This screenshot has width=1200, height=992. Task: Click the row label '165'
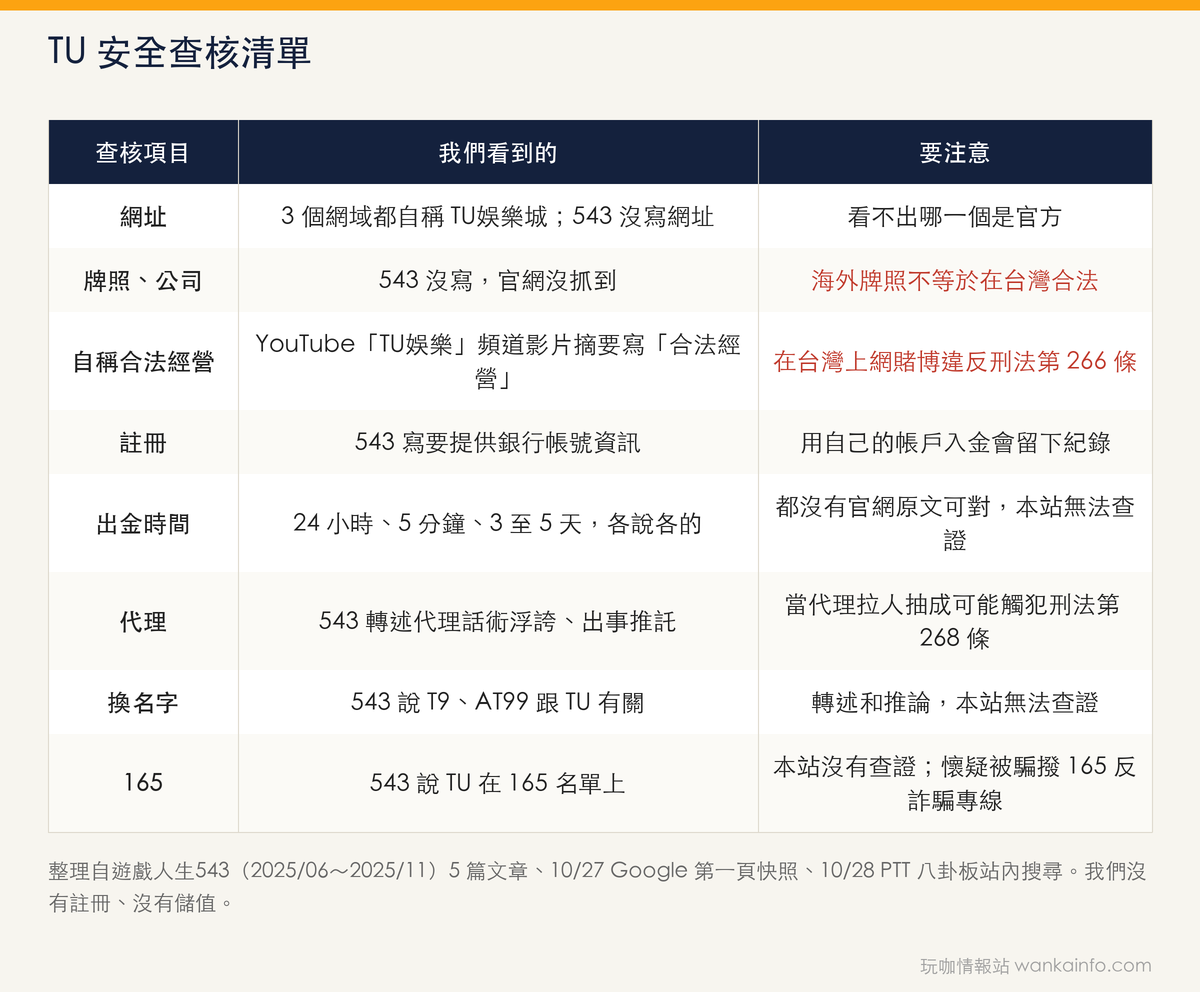[x=143, y=783]
